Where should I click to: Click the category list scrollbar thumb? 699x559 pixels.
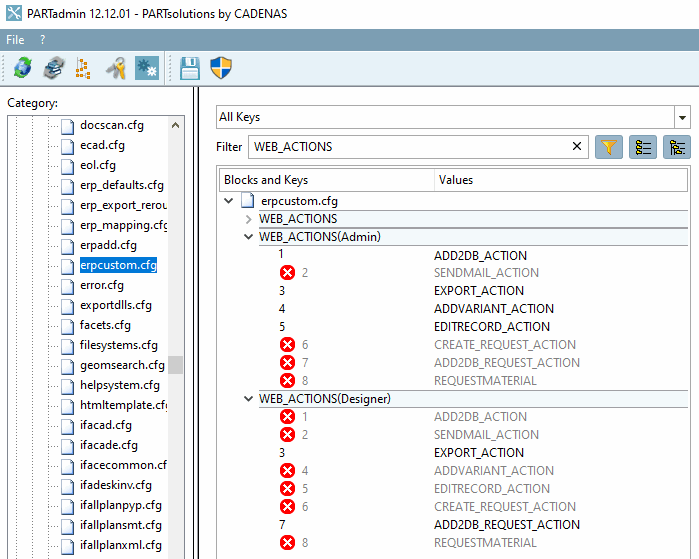(176, 365)
